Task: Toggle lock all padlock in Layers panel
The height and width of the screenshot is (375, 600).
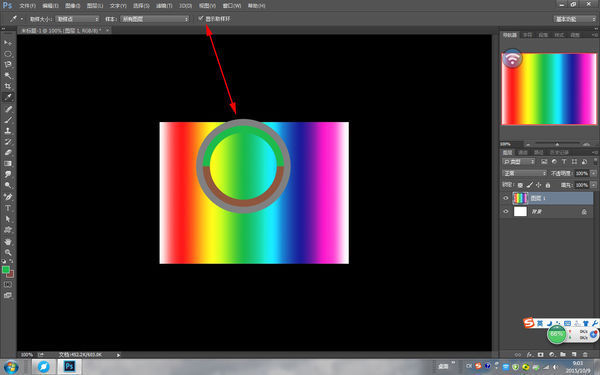Action: point(548,185)
